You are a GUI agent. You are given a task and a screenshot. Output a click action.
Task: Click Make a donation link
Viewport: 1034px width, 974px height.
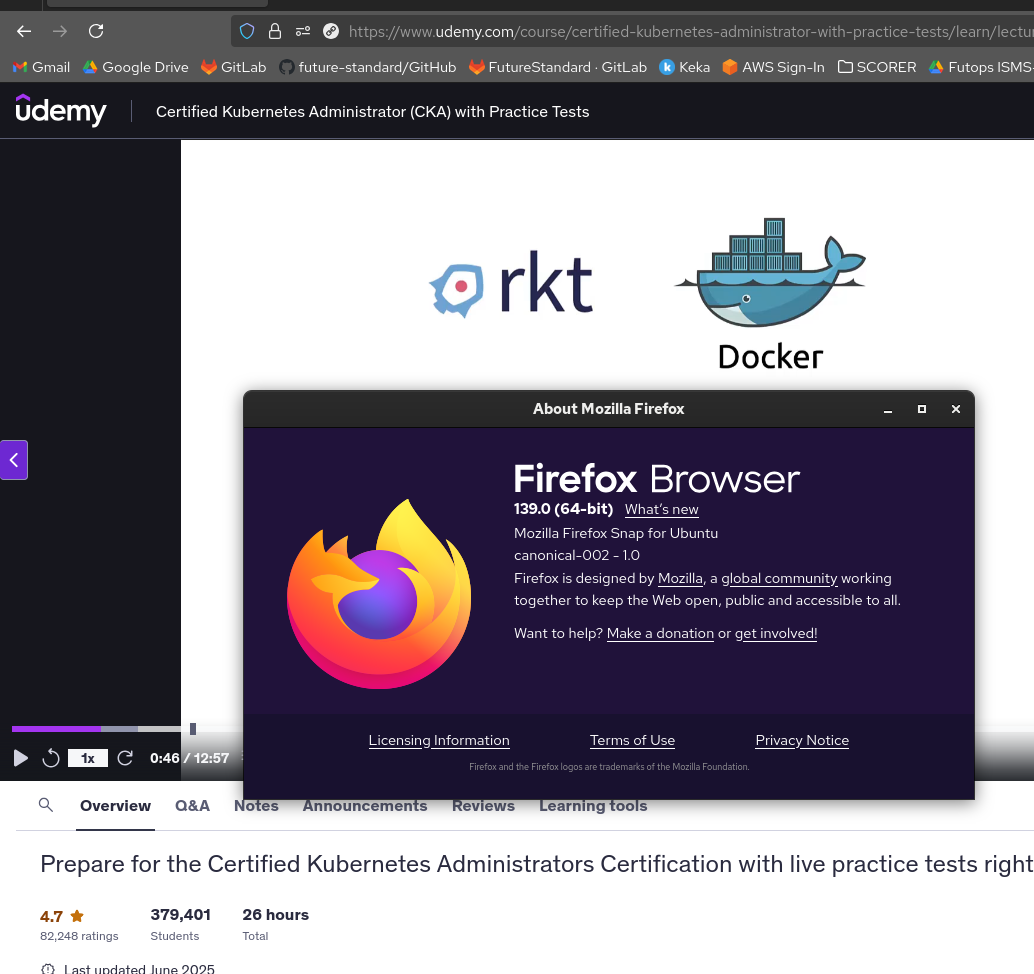(x=660, y=633)
